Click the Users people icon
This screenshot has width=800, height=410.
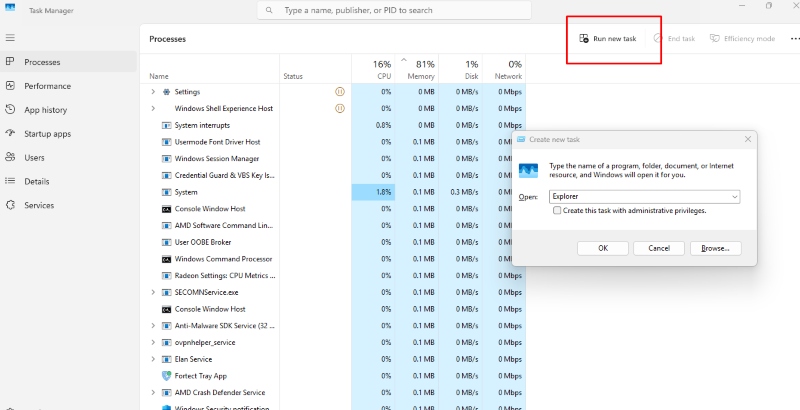pos(10,158)
